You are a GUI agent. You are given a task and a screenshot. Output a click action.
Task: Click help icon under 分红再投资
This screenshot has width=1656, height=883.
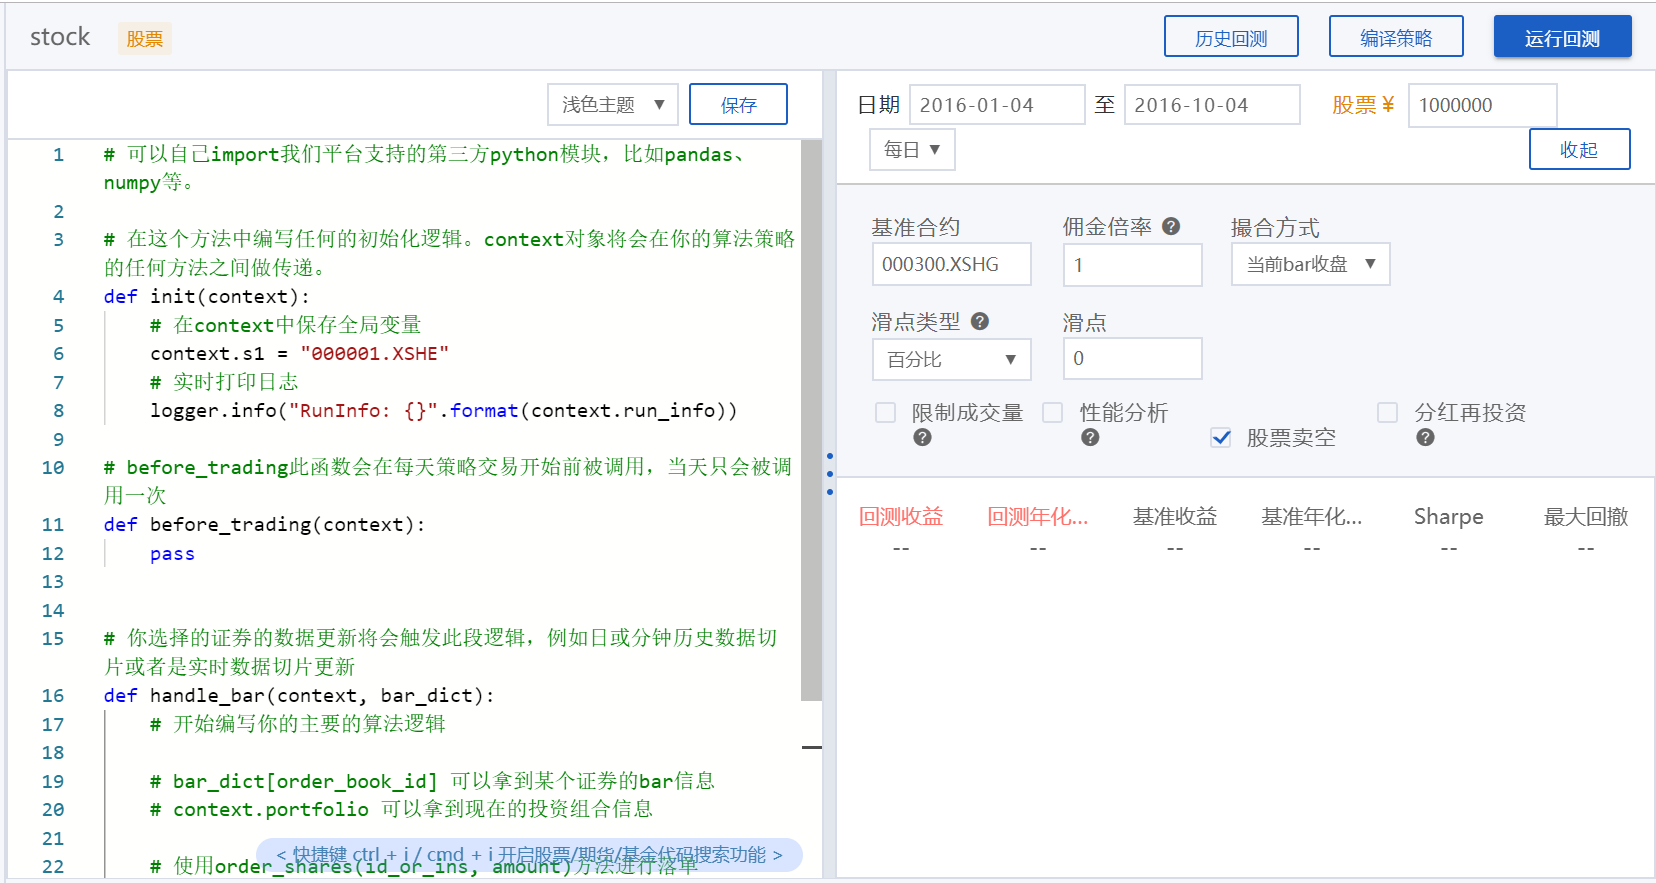pyautogui.click(x=1425, y=437)
